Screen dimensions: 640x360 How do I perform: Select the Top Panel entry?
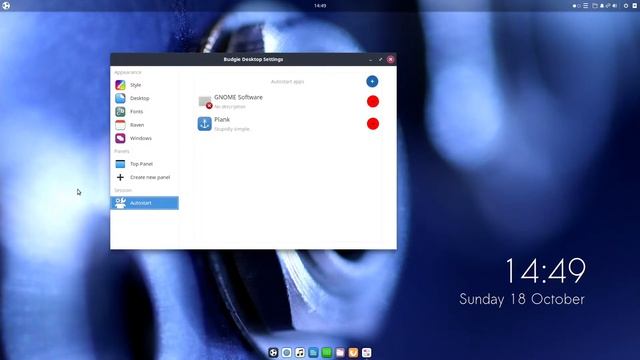(x=144, y=164)
